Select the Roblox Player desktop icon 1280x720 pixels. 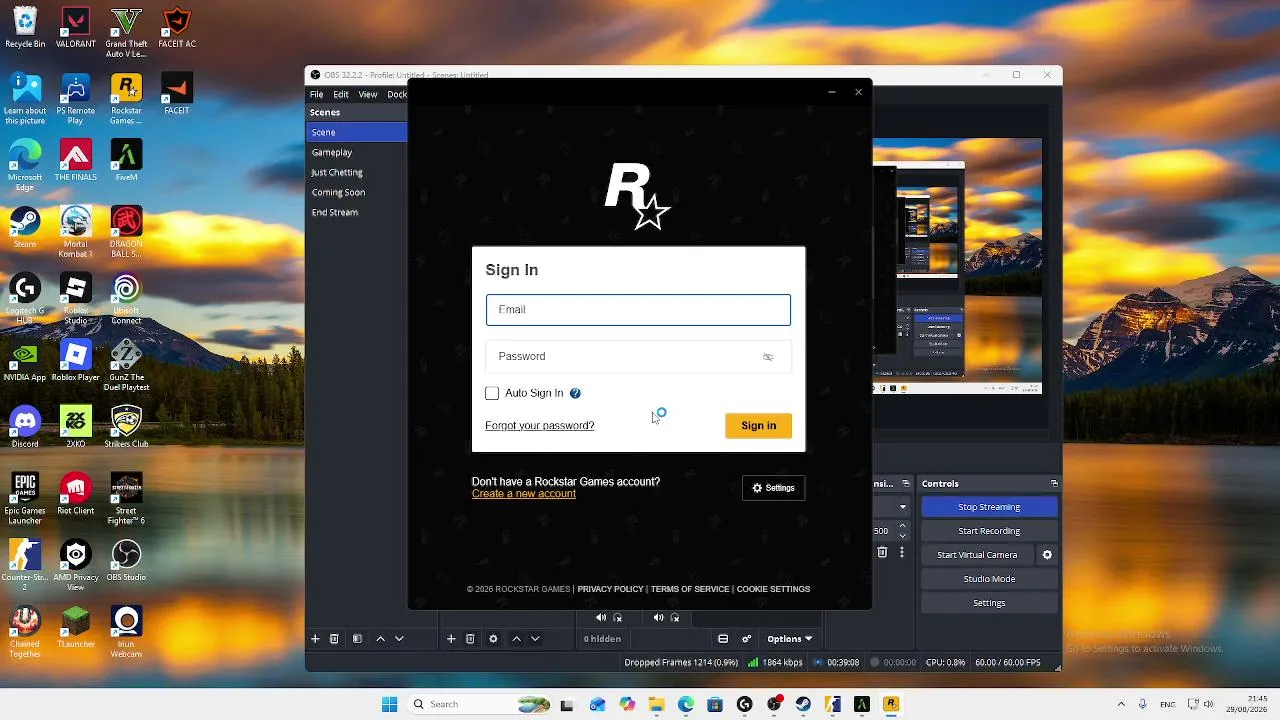[x=76, y=360]
